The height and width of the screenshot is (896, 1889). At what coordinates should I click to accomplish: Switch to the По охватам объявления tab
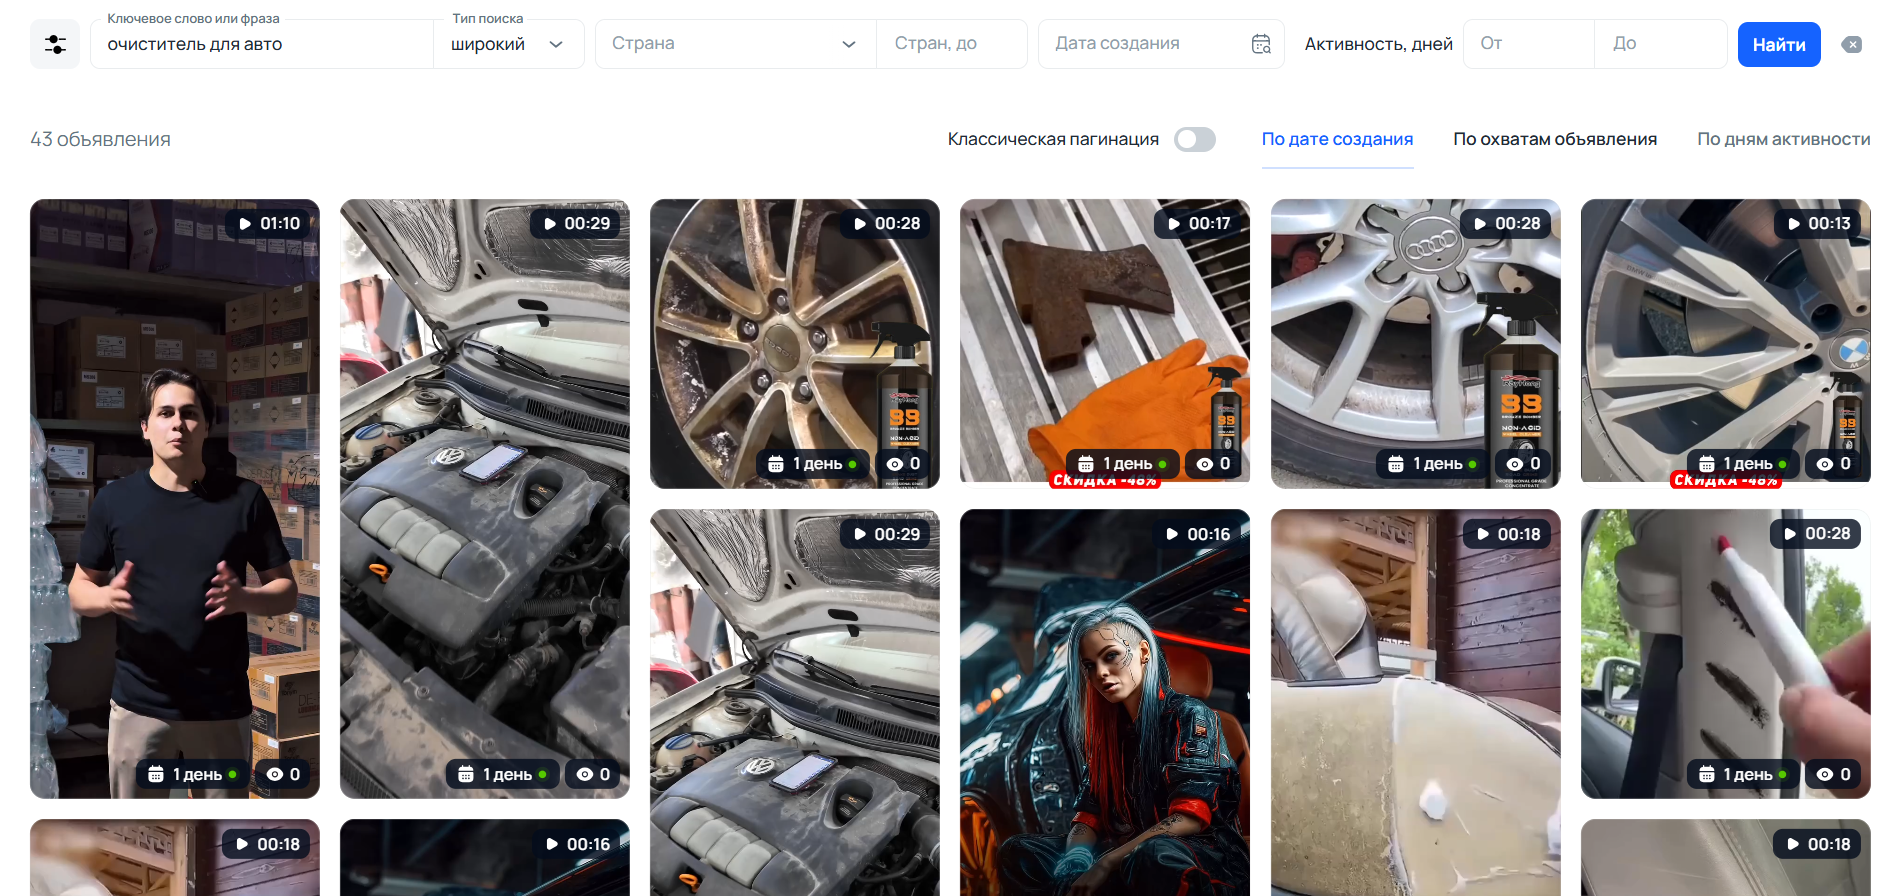[x=1555, y=139]
